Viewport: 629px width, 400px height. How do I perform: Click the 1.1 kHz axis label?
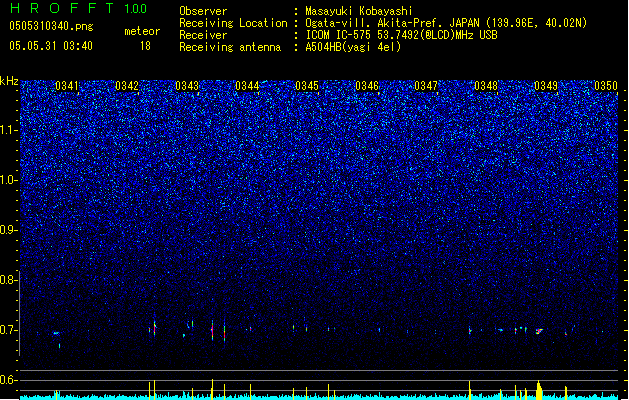[9, 130]
